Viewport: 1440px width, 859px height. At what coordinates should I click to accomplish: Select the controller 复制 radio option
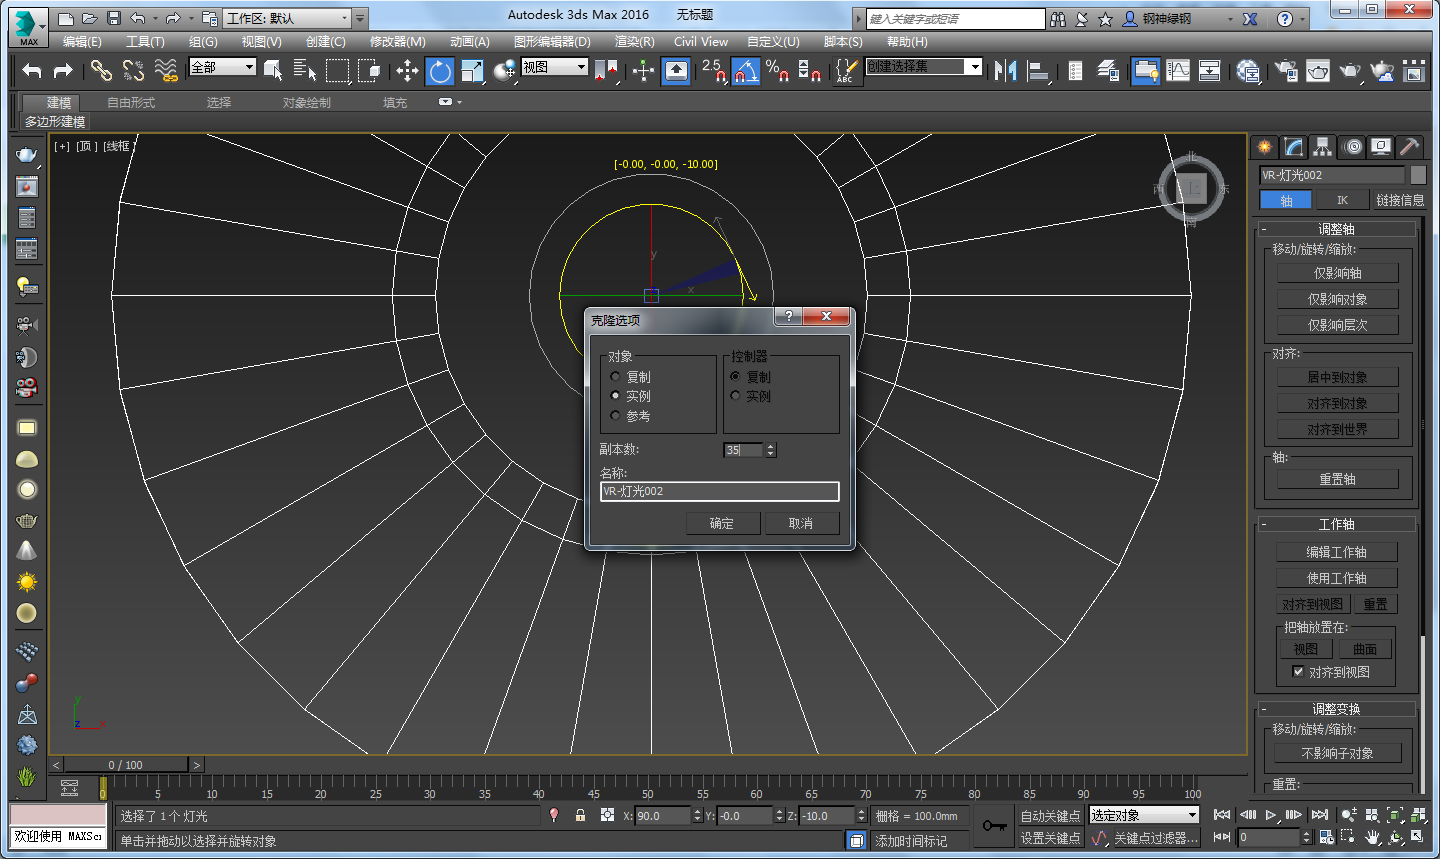pyautogui.click(x=735, y=377)
